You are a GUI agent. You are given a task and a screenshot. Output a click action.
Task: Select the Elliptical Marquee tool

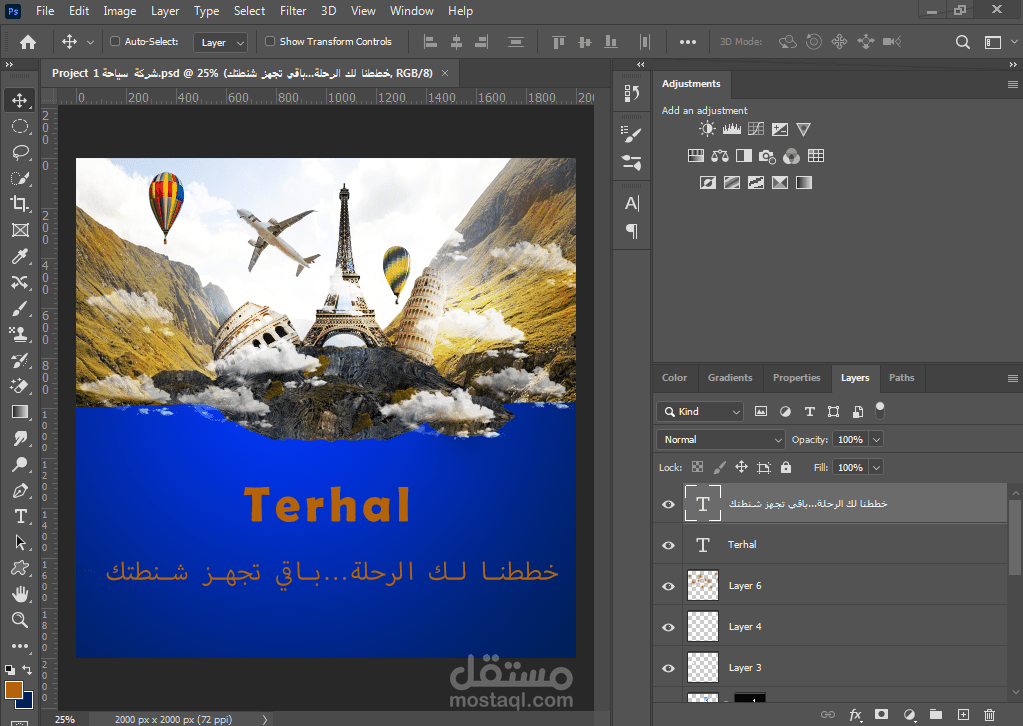20,127
